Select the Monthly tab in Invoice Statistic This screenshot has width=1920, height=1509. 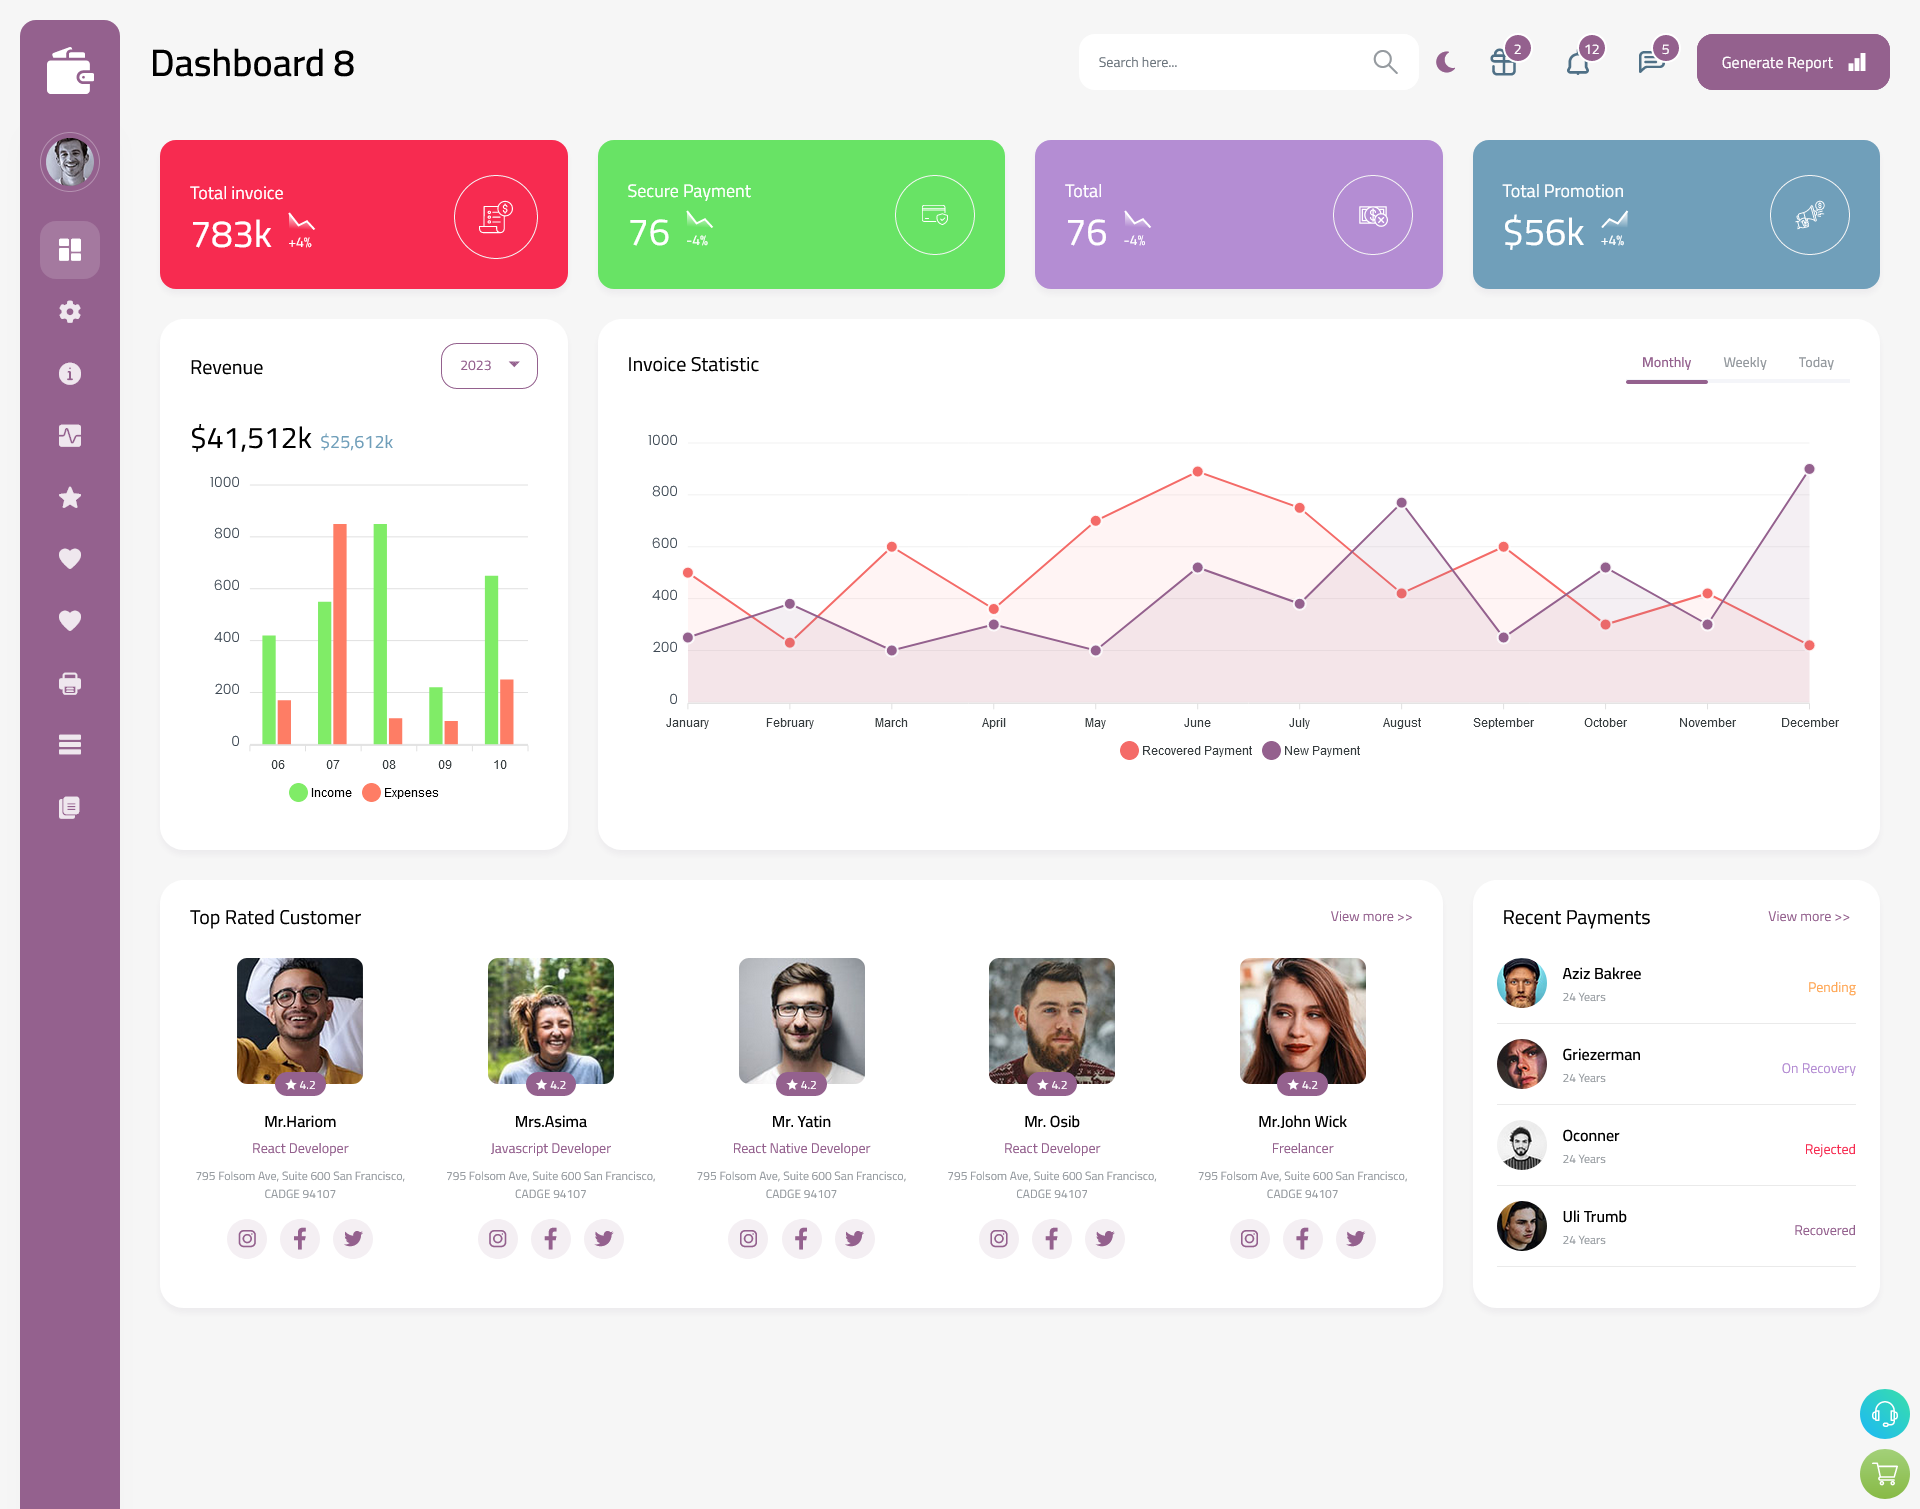(1666, 362)
